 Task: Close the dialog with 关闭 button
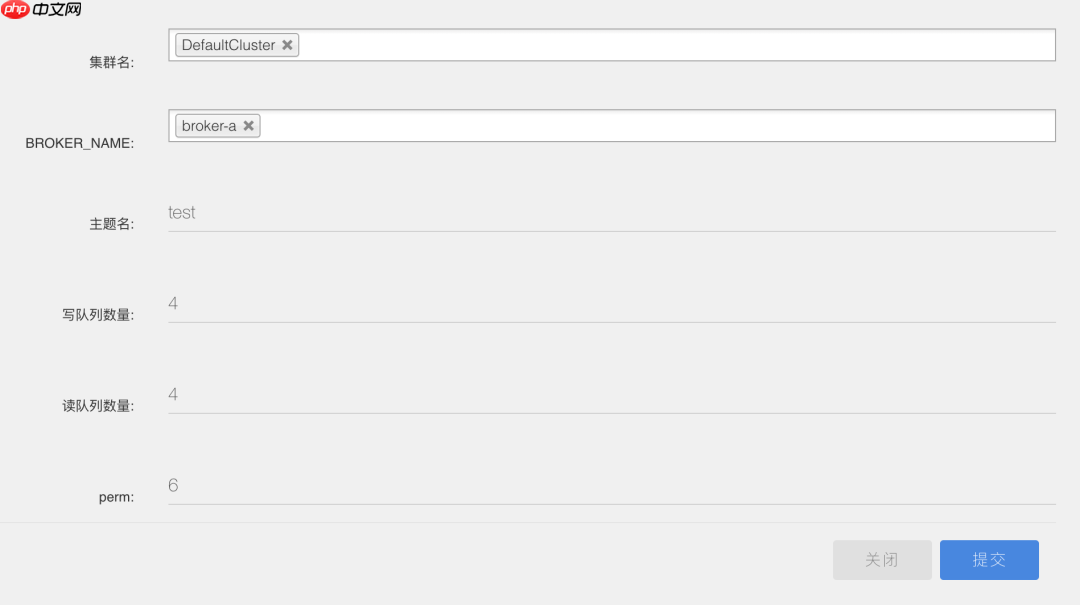882,560
